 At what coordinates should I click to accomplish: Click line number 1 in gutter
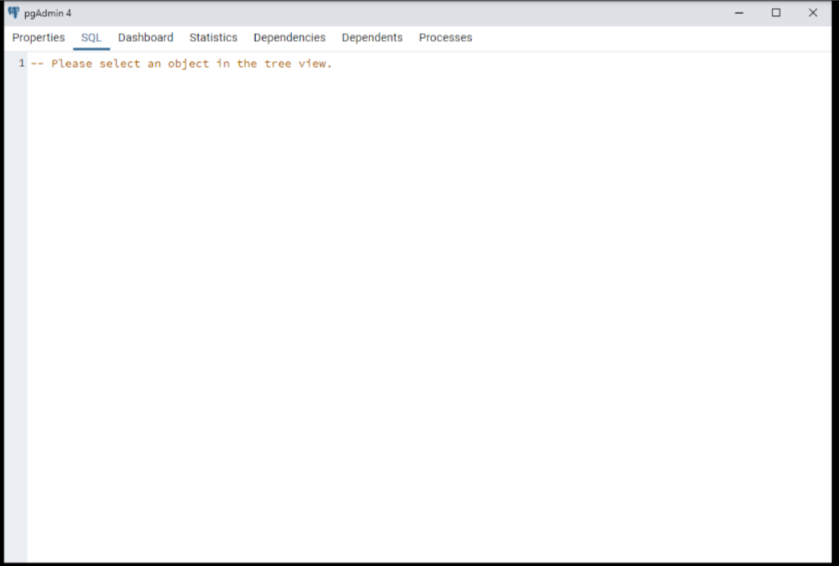pos(21,64)
